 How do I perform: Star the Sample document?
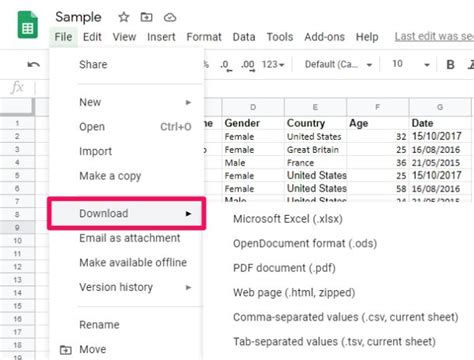[x=124, y=17]
